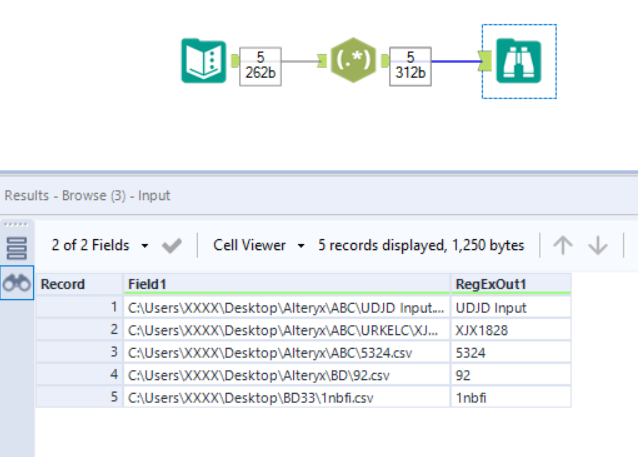Click the checkmark apply fields icon
The width and height of the screenshot is (638, 457).
(171, 245)
